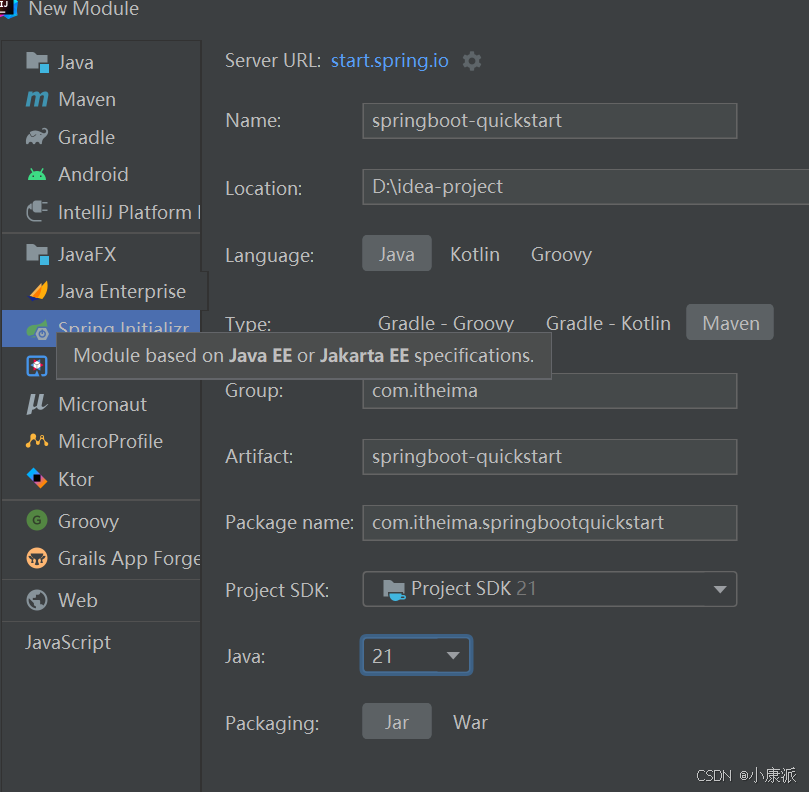Screen dimensions: 809x792
Task: Click the Groovy green G icon
Action: [x=37, y=520]
